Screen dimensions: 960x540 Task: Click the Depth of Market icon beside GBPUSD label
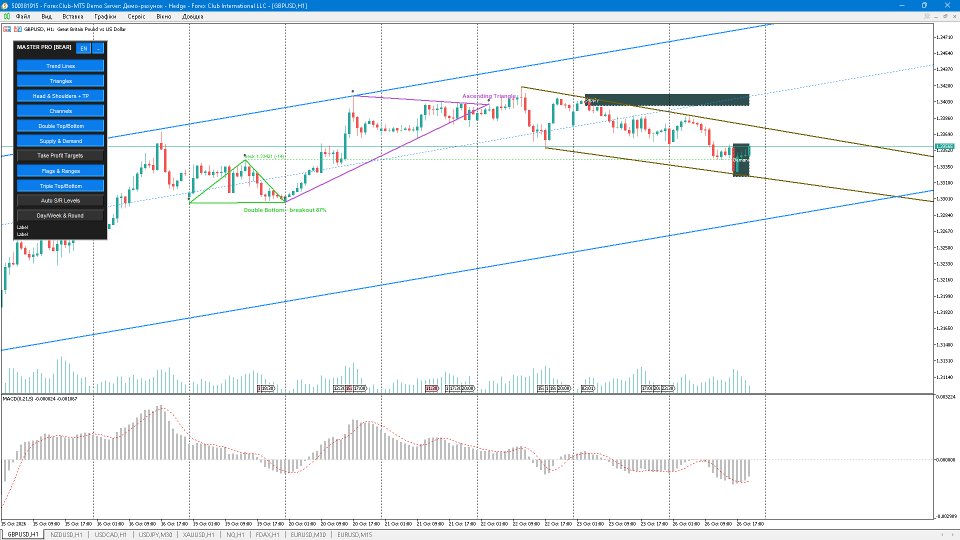coord(7,29)
